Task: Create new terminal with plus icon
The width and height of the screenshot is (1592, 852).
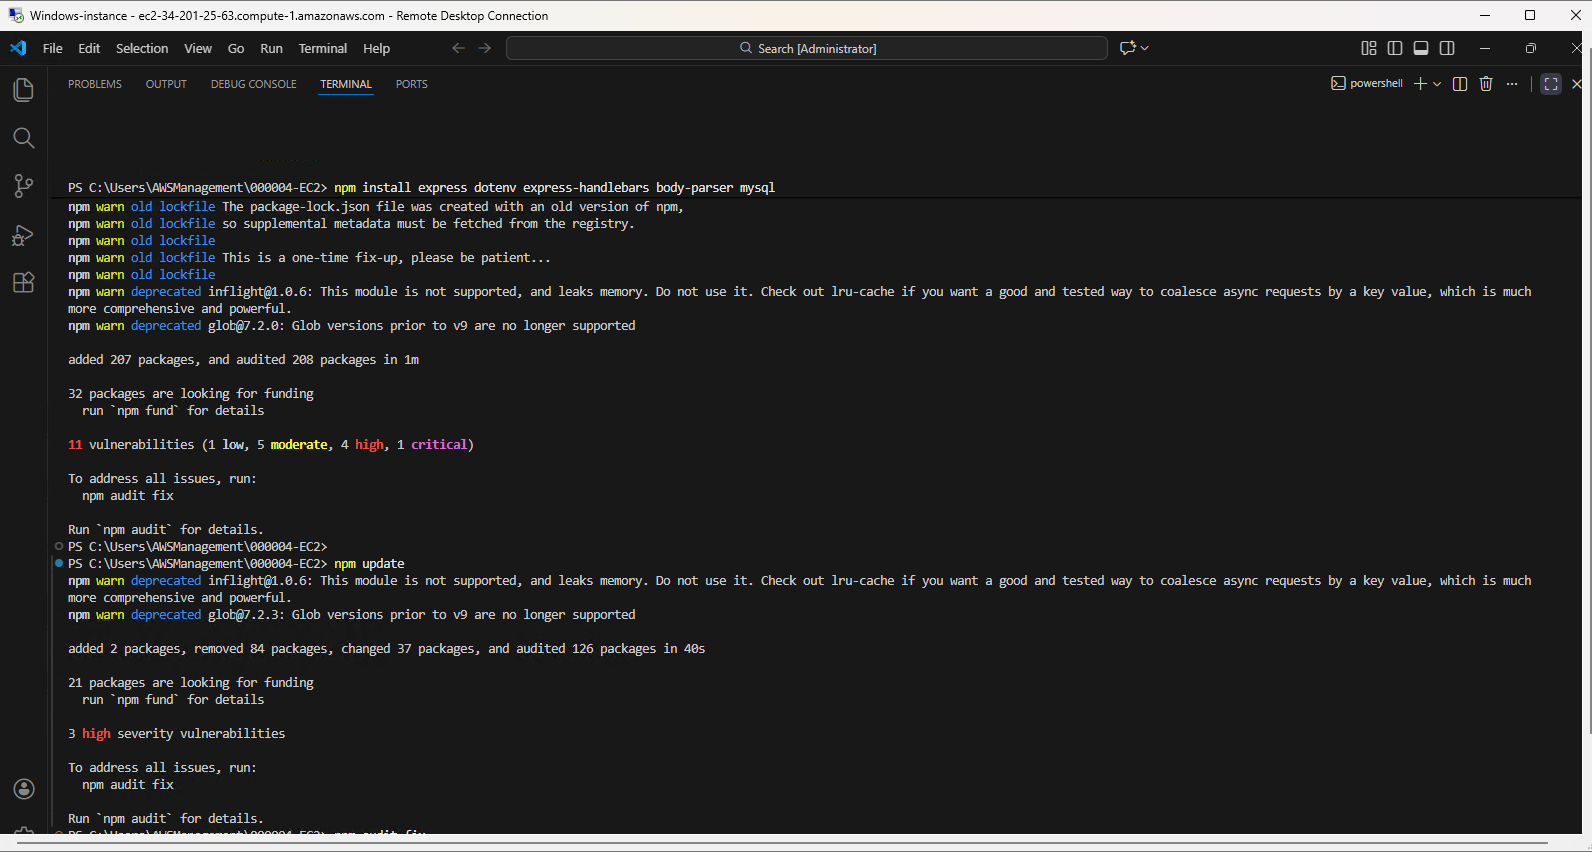Action: pyautogui.click(x=1420, y=84)
